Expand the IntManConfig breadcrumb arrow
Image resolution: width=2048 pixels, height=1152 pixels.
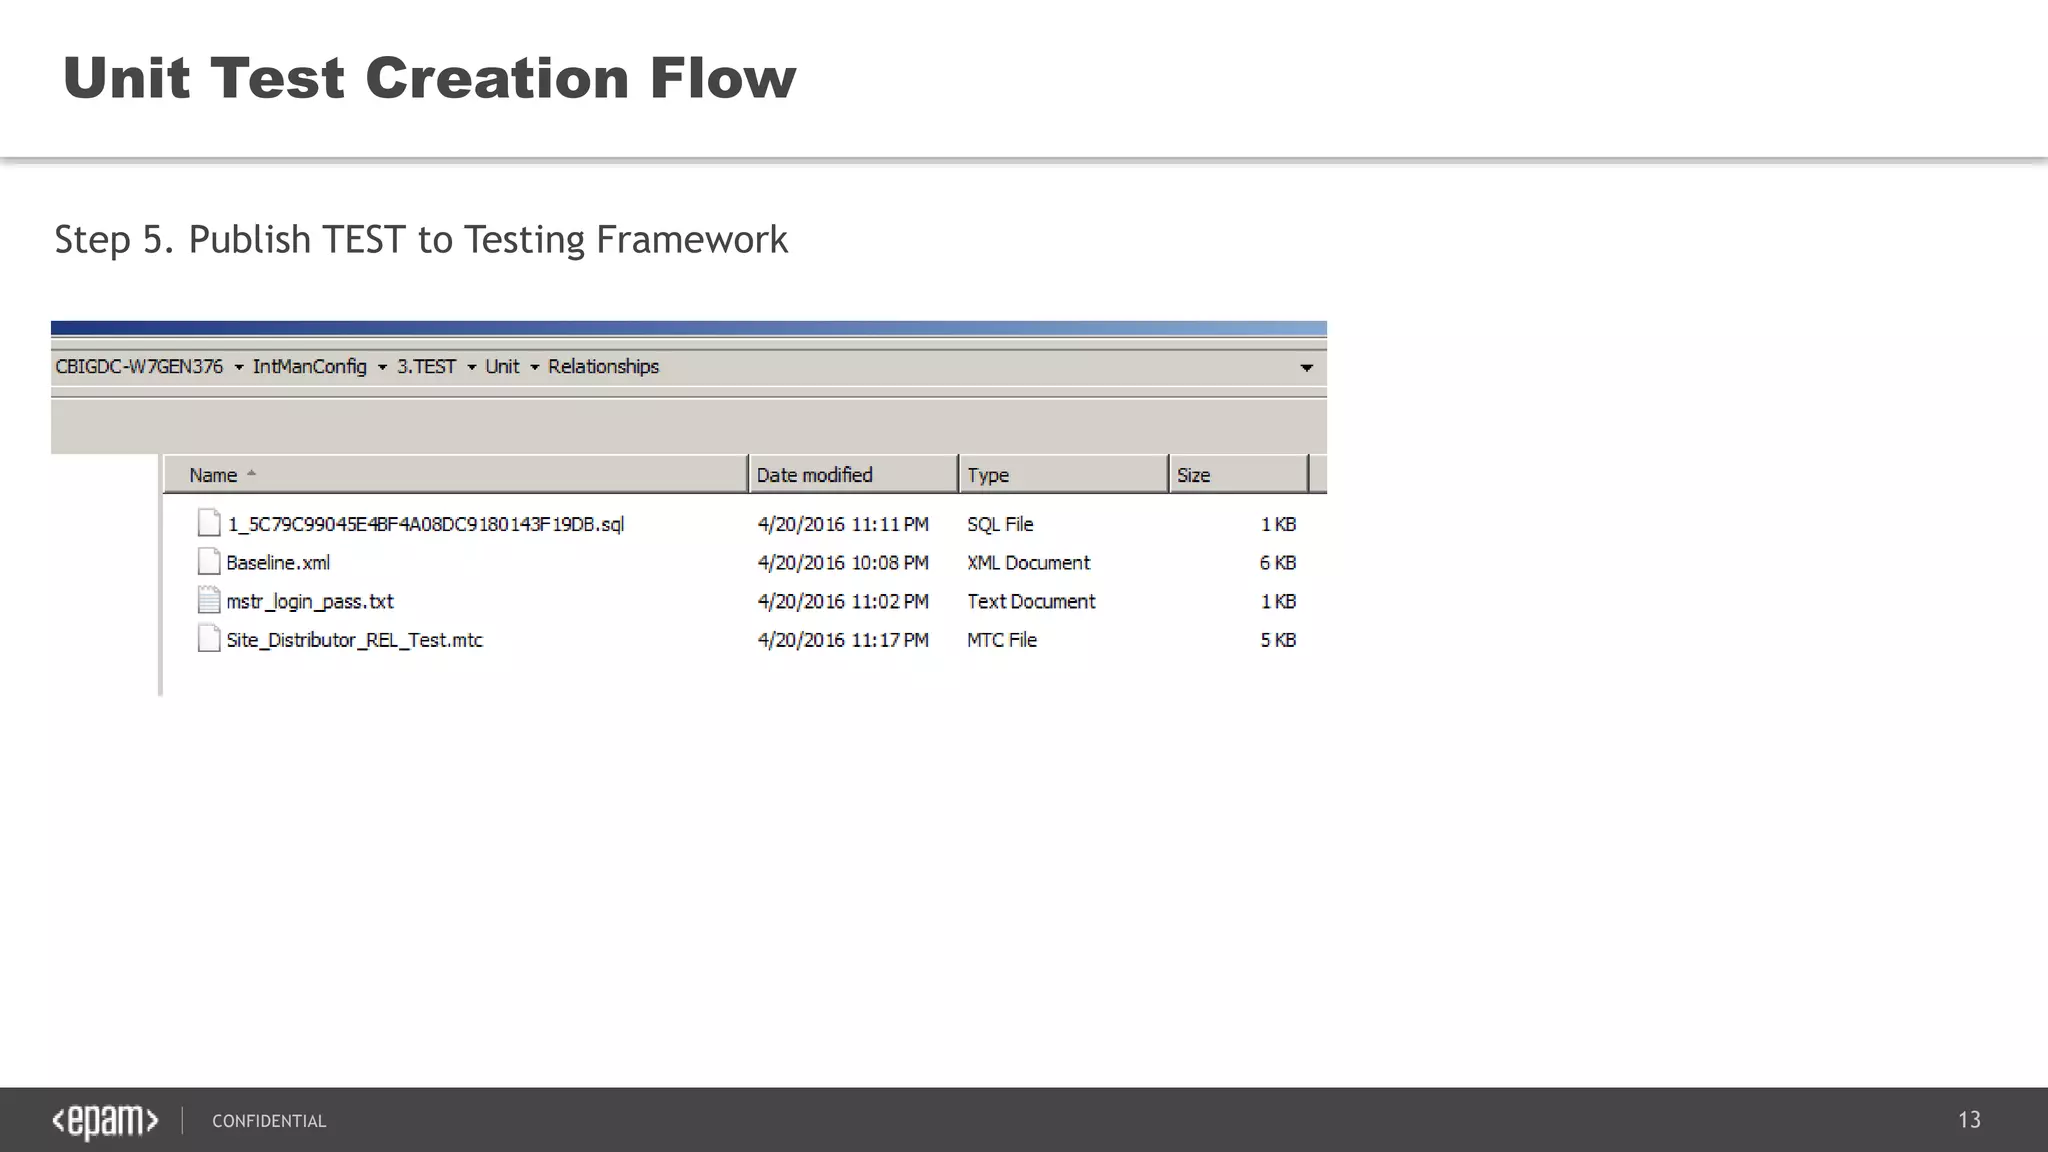point(382,368)
